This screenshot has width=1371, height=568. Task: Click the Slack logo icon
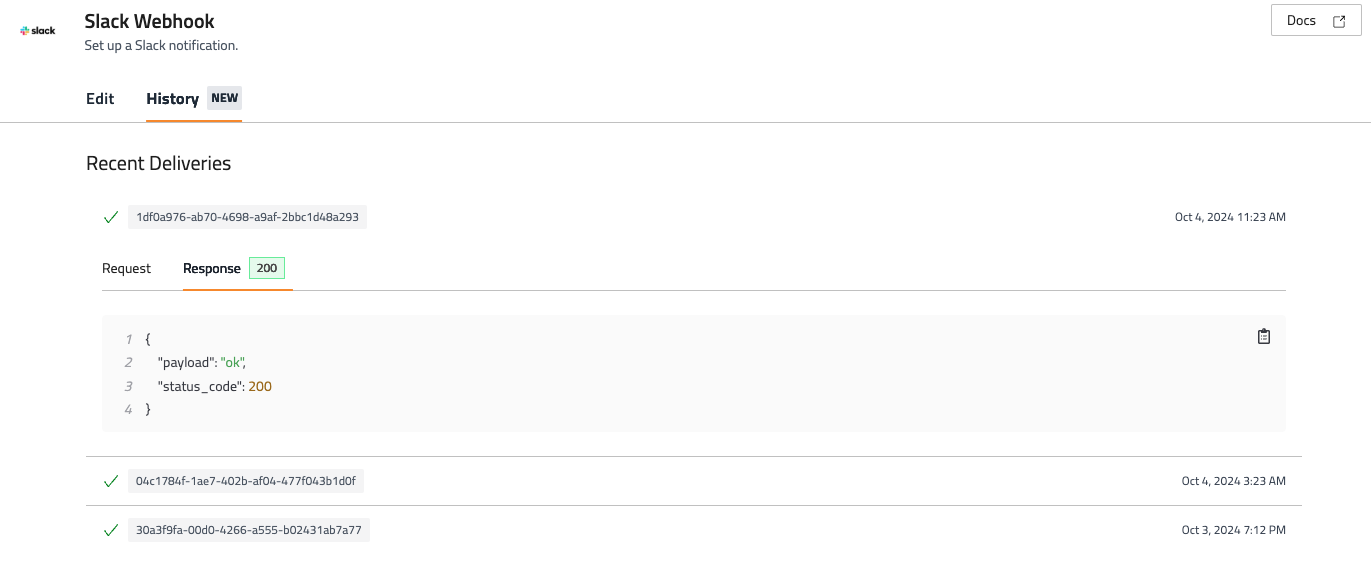38,31
